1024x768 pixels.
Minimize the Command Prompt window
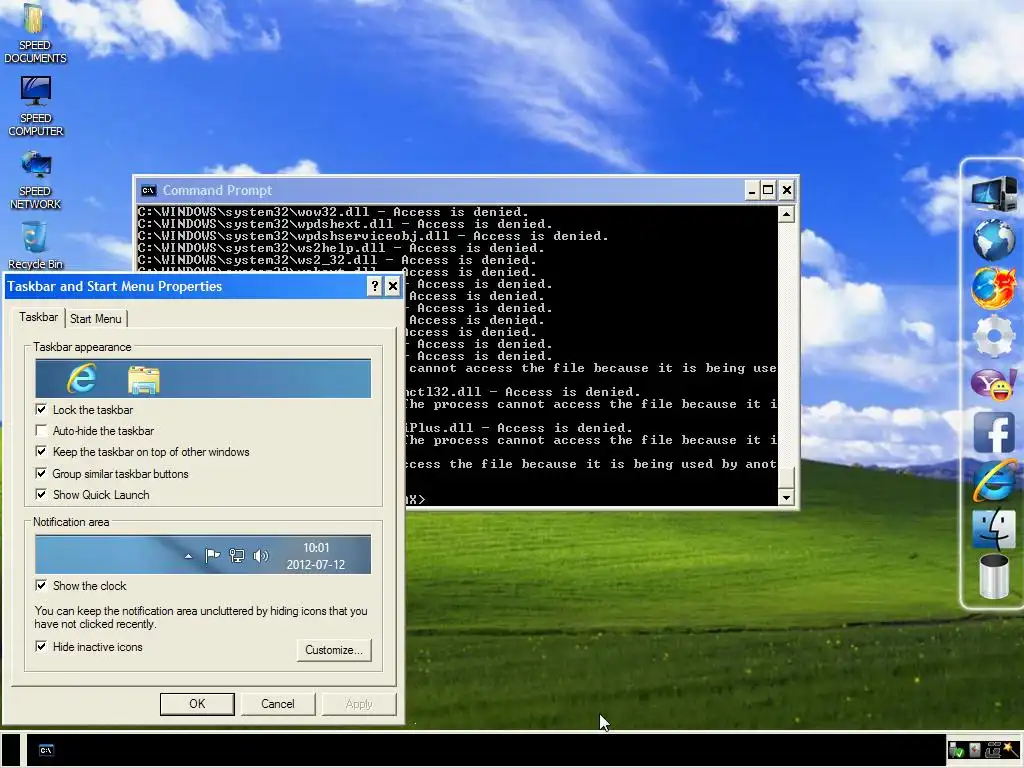coord(752,190)
